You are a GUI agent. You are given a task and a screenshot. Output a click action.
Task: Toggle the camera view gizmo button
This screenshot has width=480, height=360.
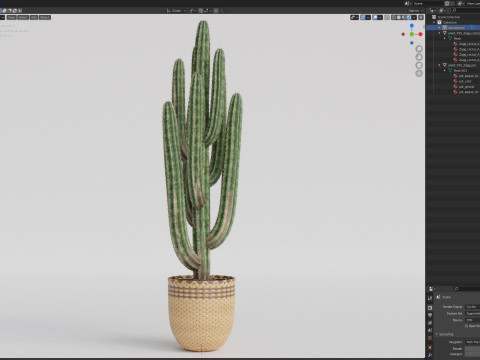click(419, 65)
